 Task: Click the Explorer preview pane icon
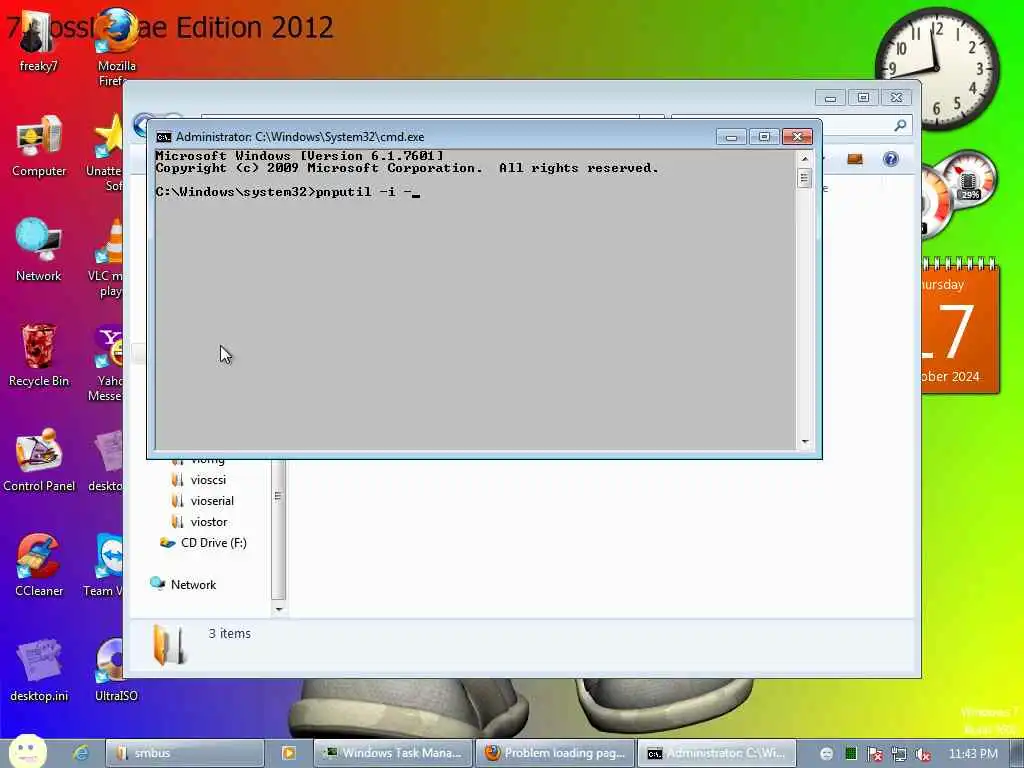[854, 159]
